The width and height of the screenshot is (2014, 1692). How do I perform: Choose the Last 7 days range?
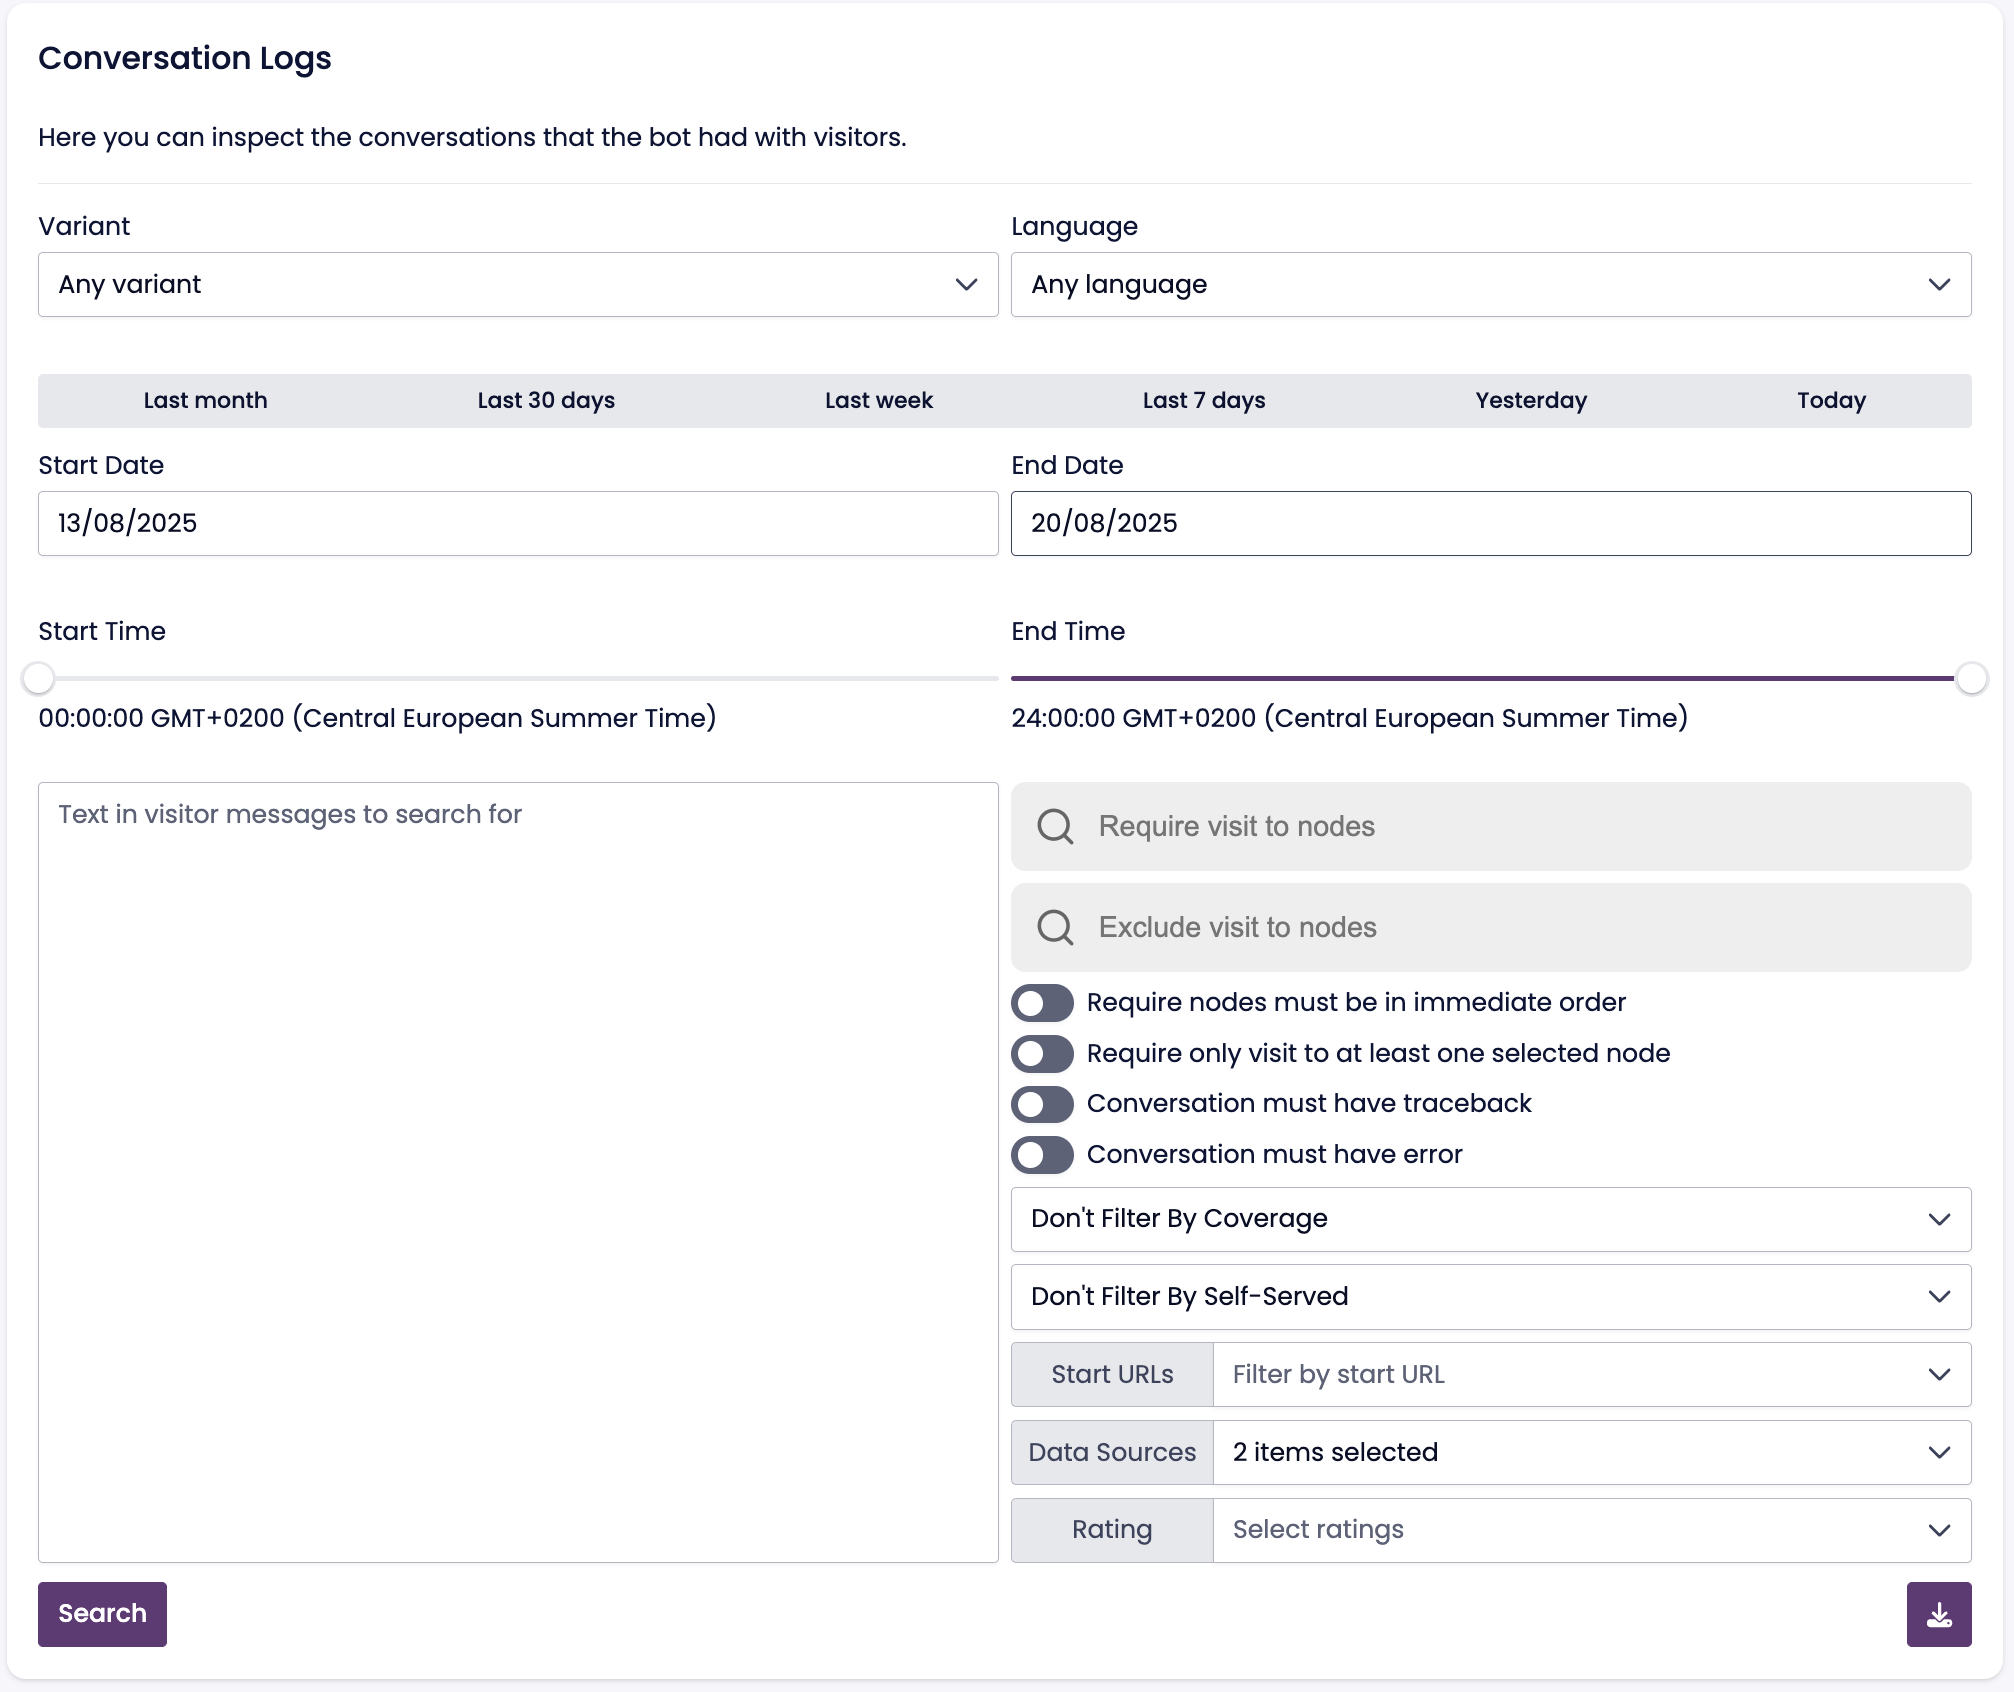[1203, 401]
